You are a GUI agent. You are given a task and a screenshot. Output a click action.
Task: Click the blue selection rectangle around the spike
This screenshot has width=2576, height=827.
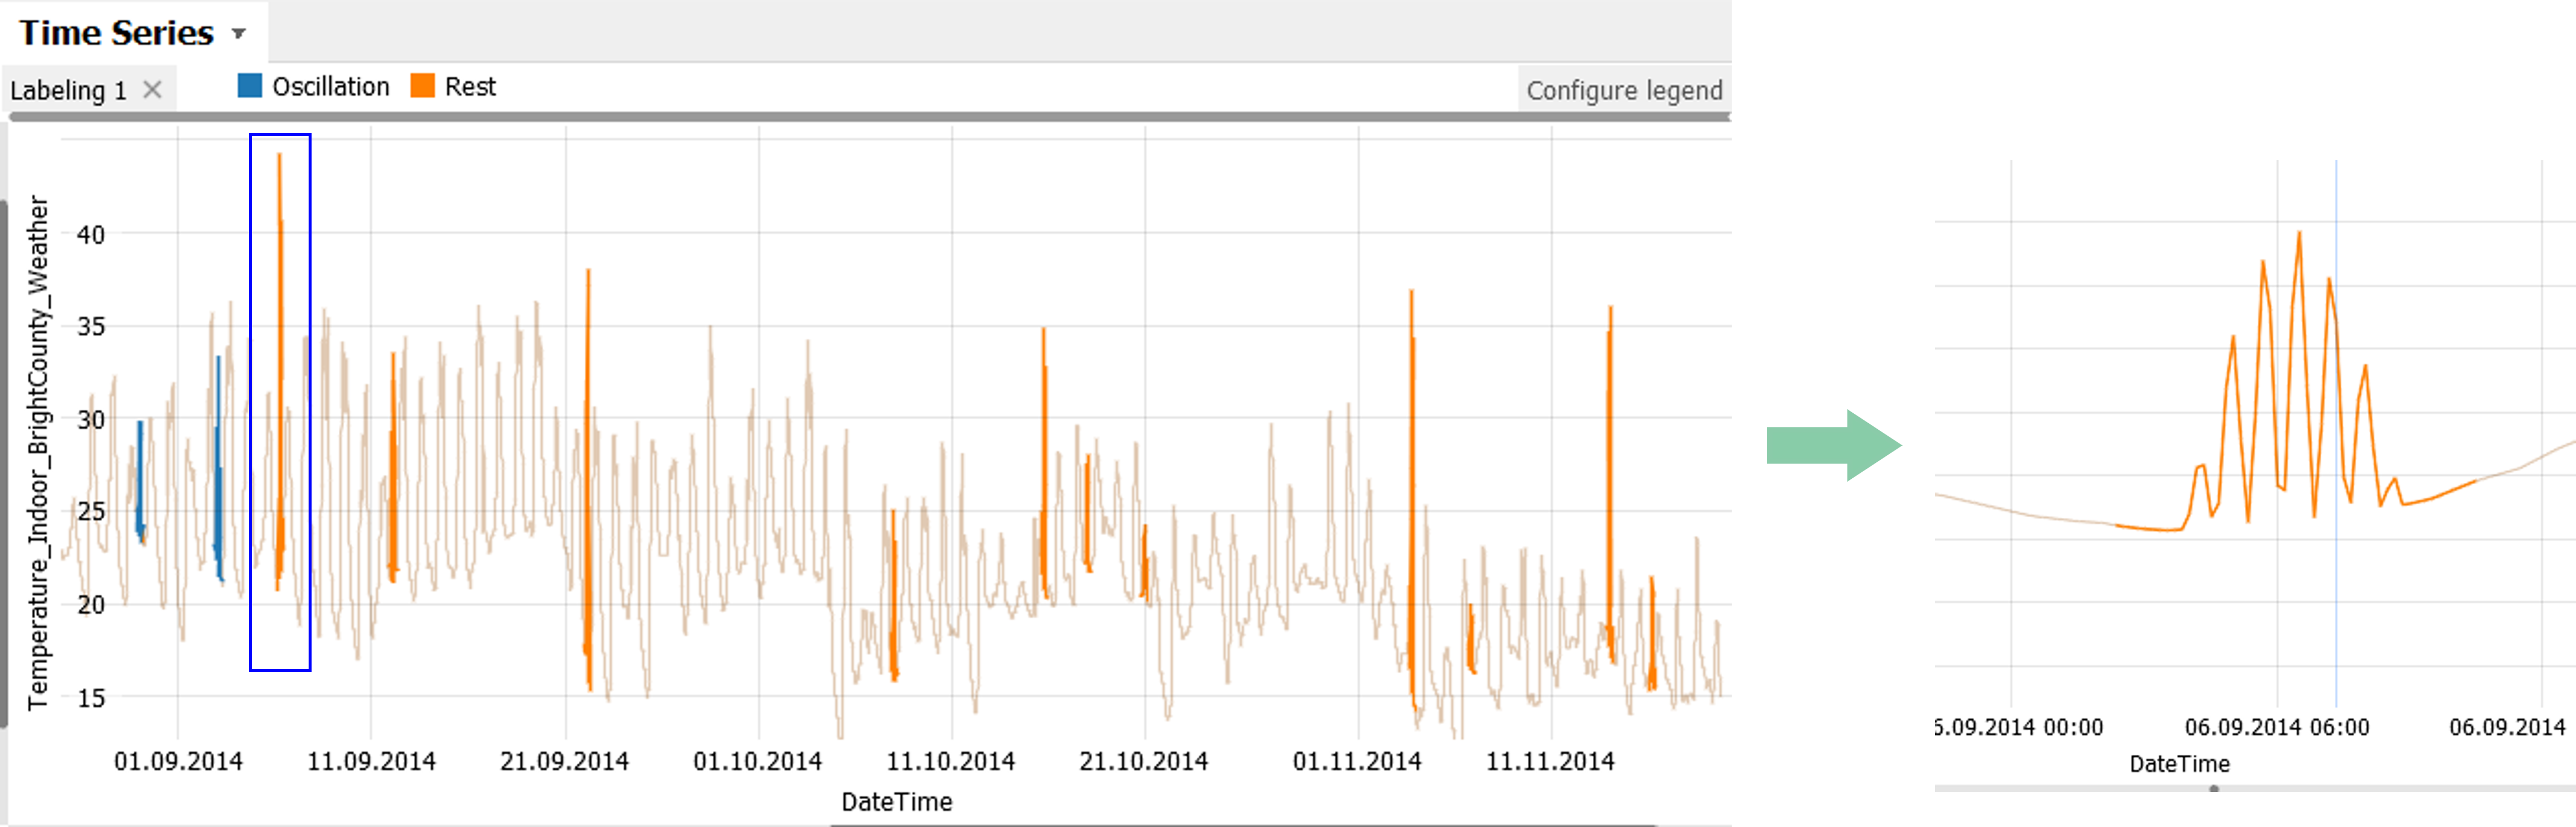250,400
